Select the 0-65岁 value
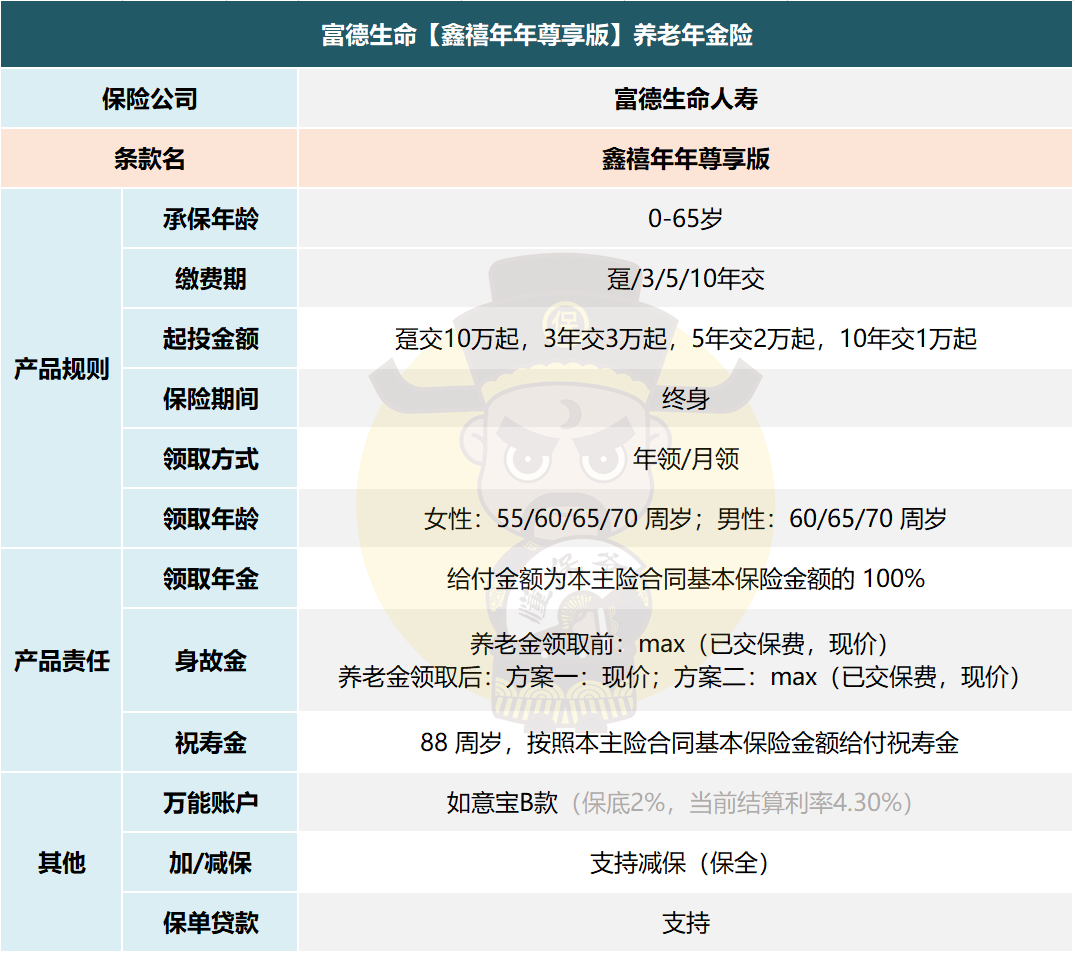This screenshot has width=1075, height=954. click(686, 219)
